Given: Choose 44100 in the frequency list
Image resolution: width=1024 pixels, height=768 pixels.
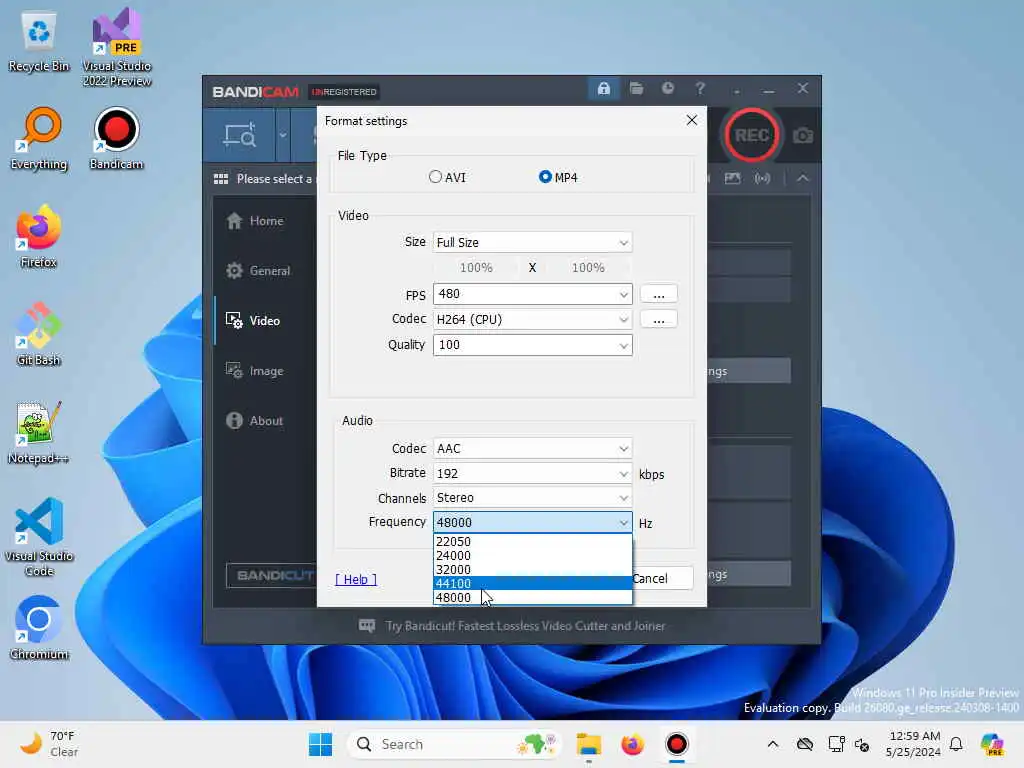Looking at the screenshot, I should (x=532, y=583).
